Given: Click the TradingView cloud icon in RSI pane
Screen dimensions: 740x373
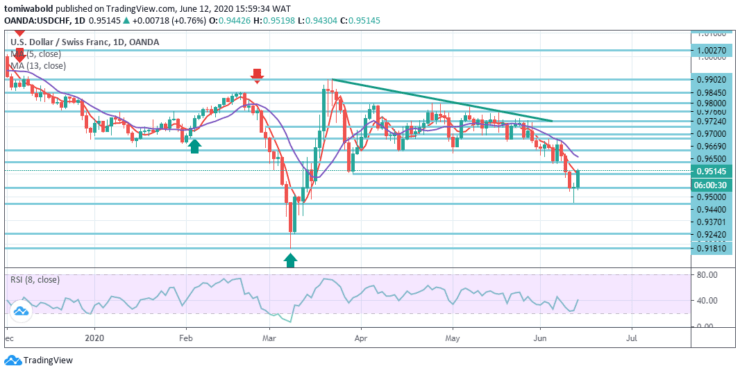Looking at the screenshot, I should coord(20,311).
